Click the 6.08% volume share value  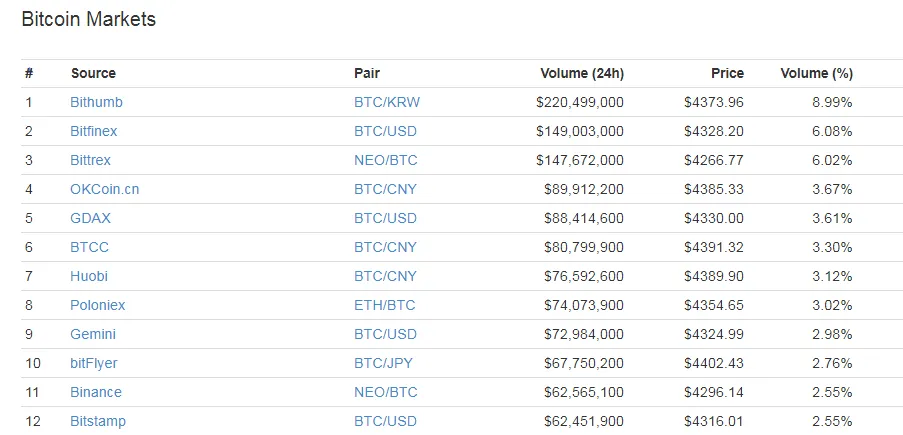[832, 131]
